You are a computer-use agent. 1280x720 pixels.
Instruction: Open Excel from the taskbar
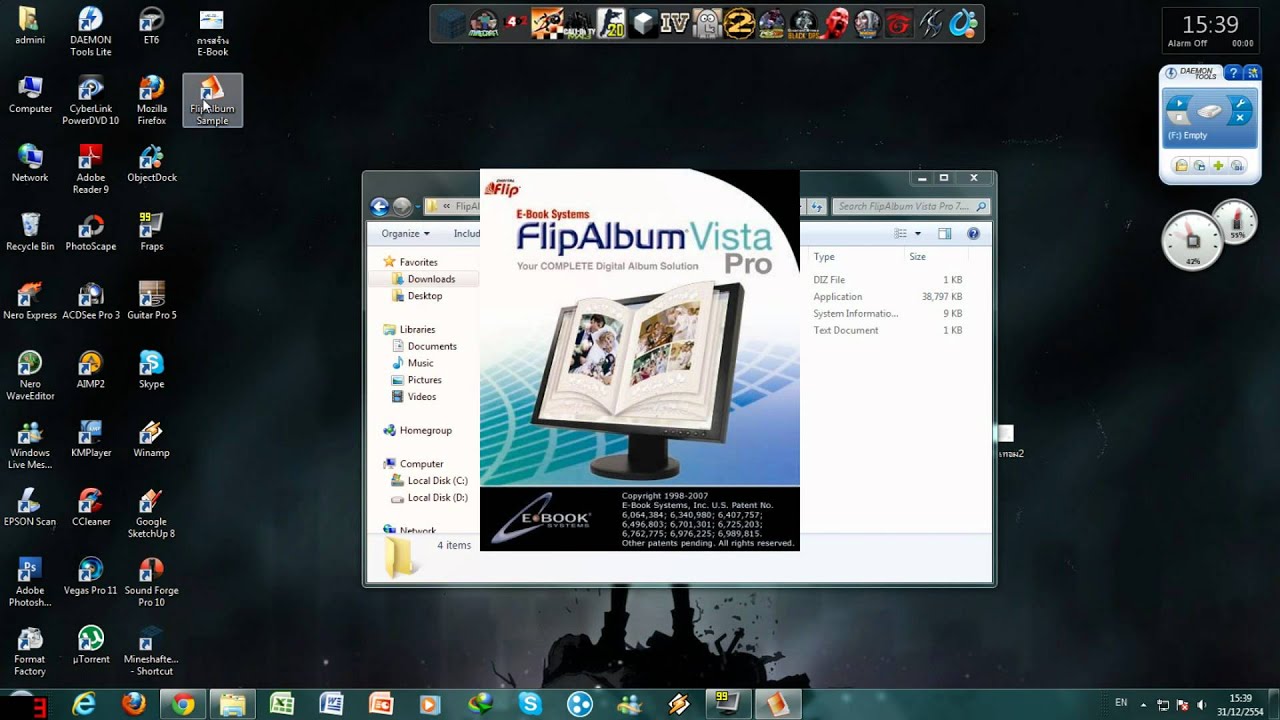pyautogui.click(x=282, y=705)
